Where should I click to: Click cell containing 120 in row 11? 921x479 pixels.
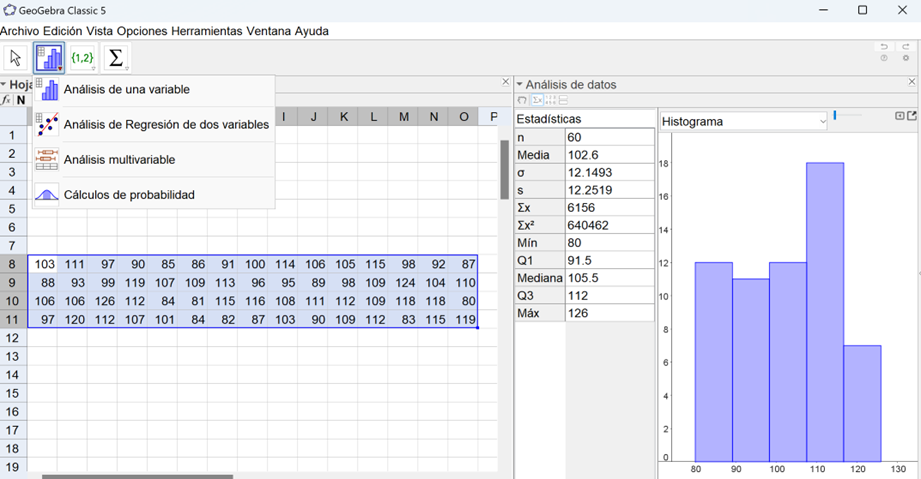72,320
